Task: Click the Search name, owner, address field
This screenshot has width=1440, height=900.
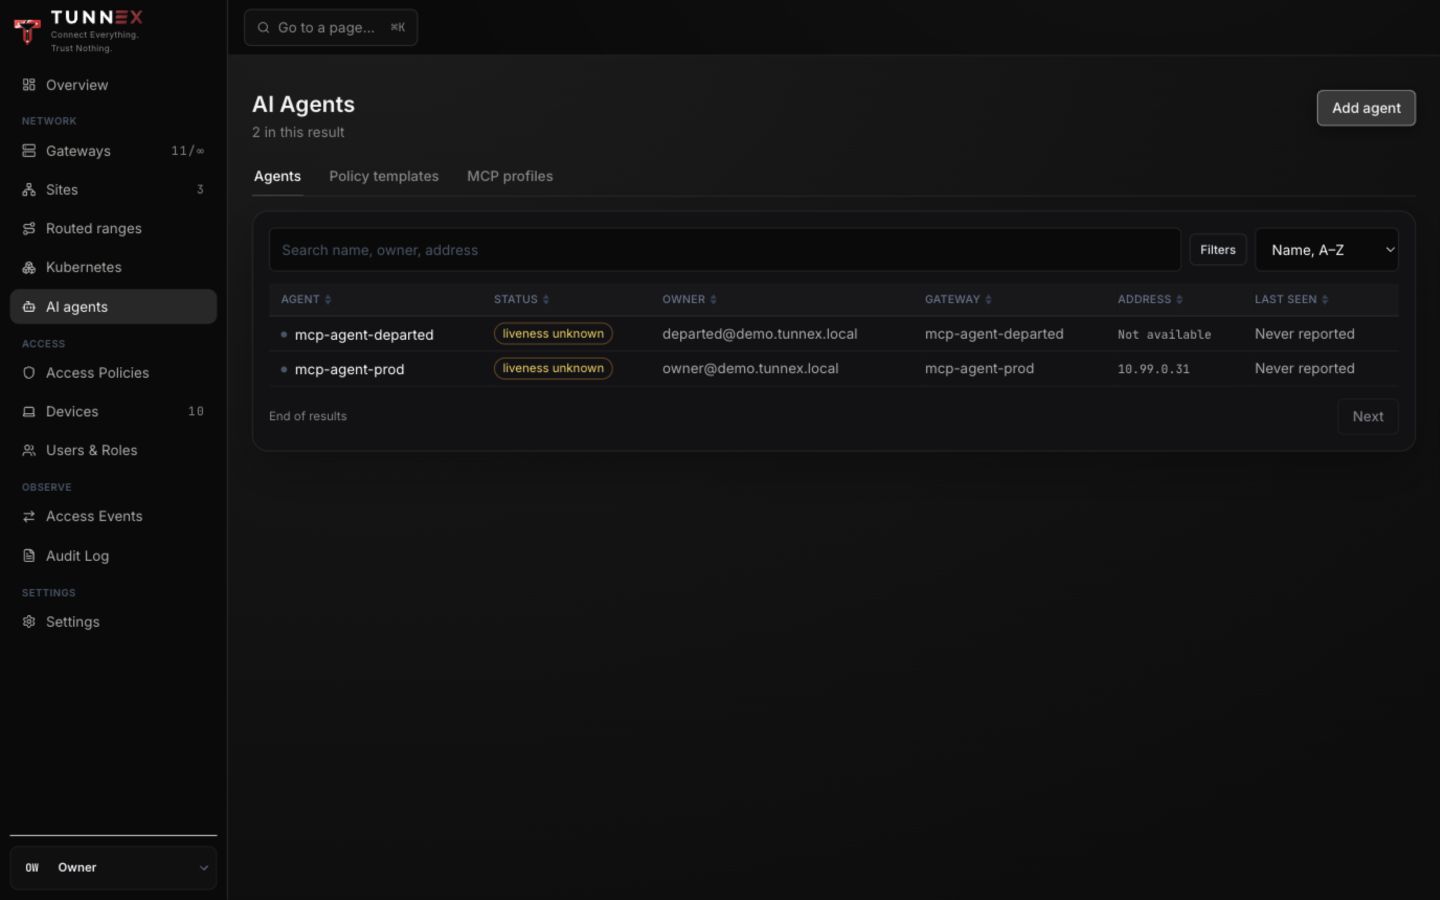Action: point(725,250)
